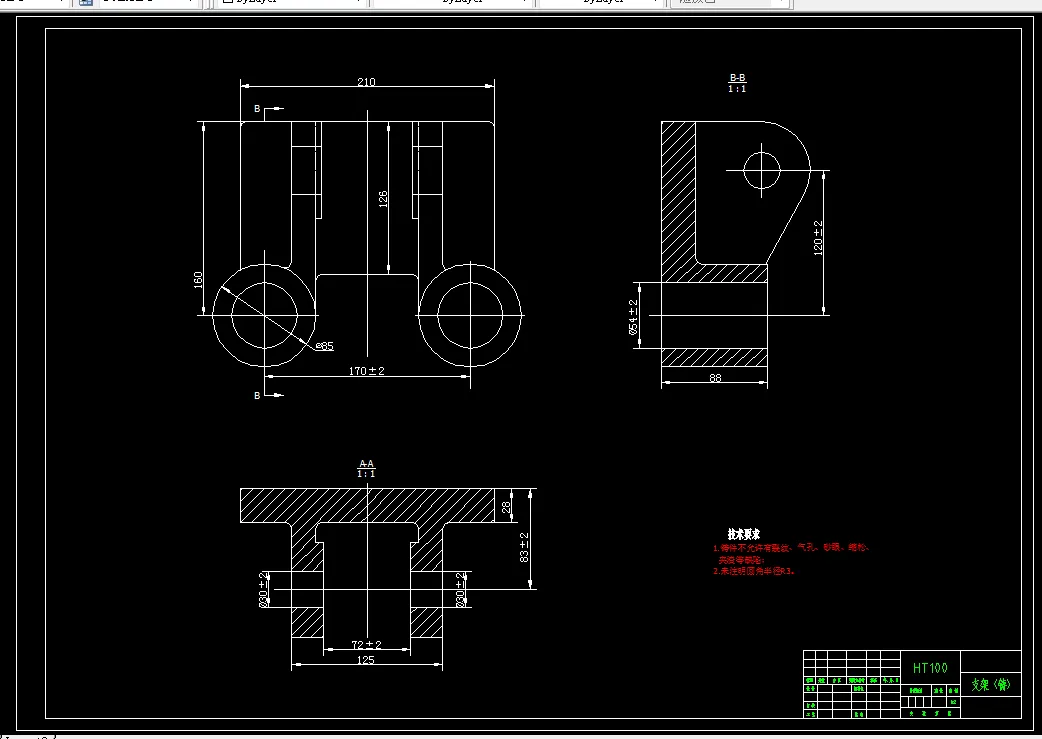Select the 125 width dimension text
Screen dimensions: 1042x739
click(x=366, y=660)
